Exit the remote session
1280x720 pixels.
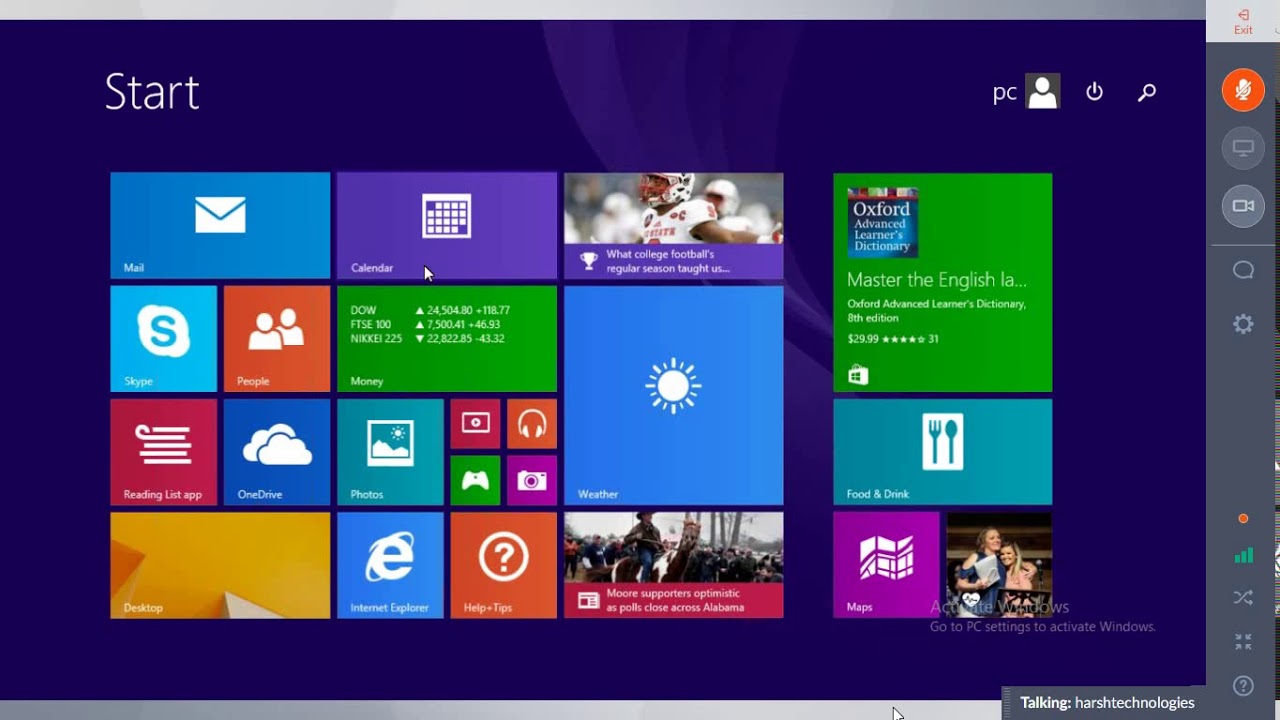[x=1243, y=22]
